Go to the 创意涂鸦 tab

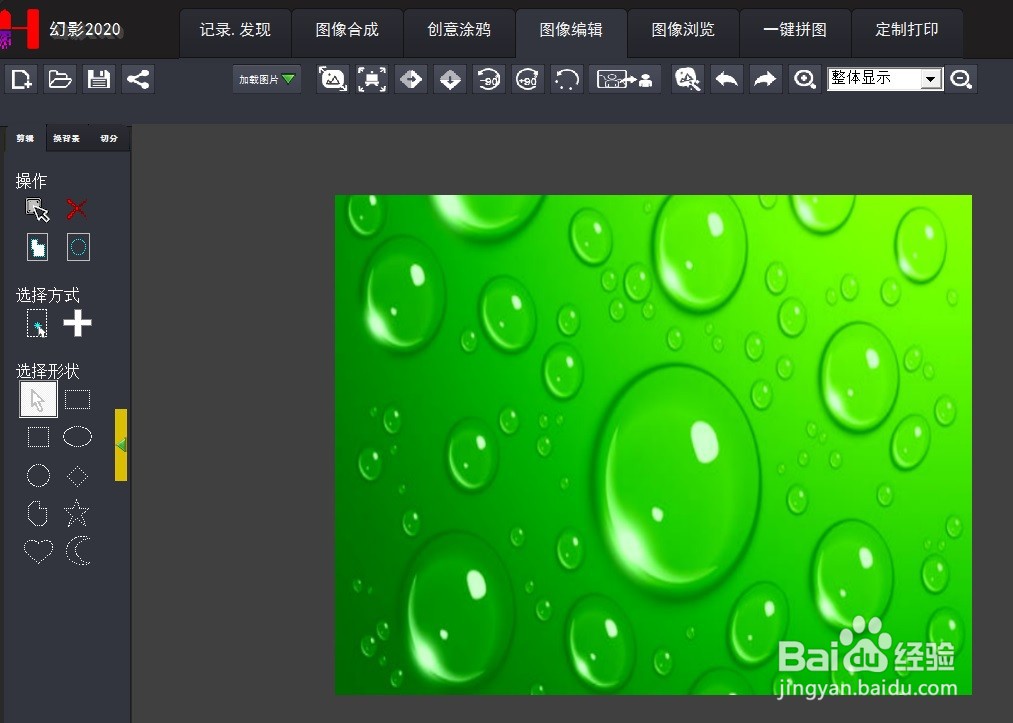(x=459, y=30)
